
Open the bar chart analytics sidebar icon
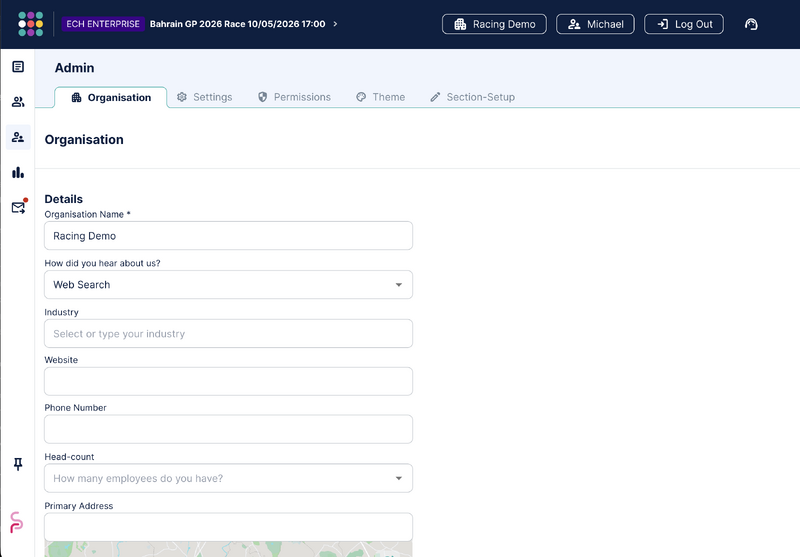(18, 172)
